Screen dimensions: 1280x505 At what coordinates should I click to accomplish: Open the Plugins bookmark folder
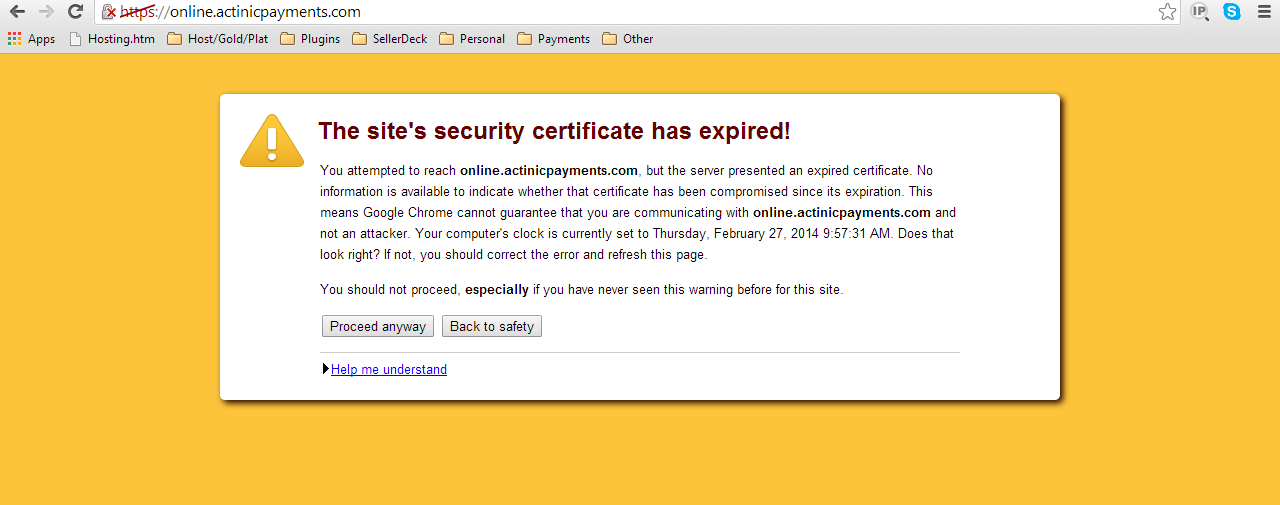(x=310, y=39)
